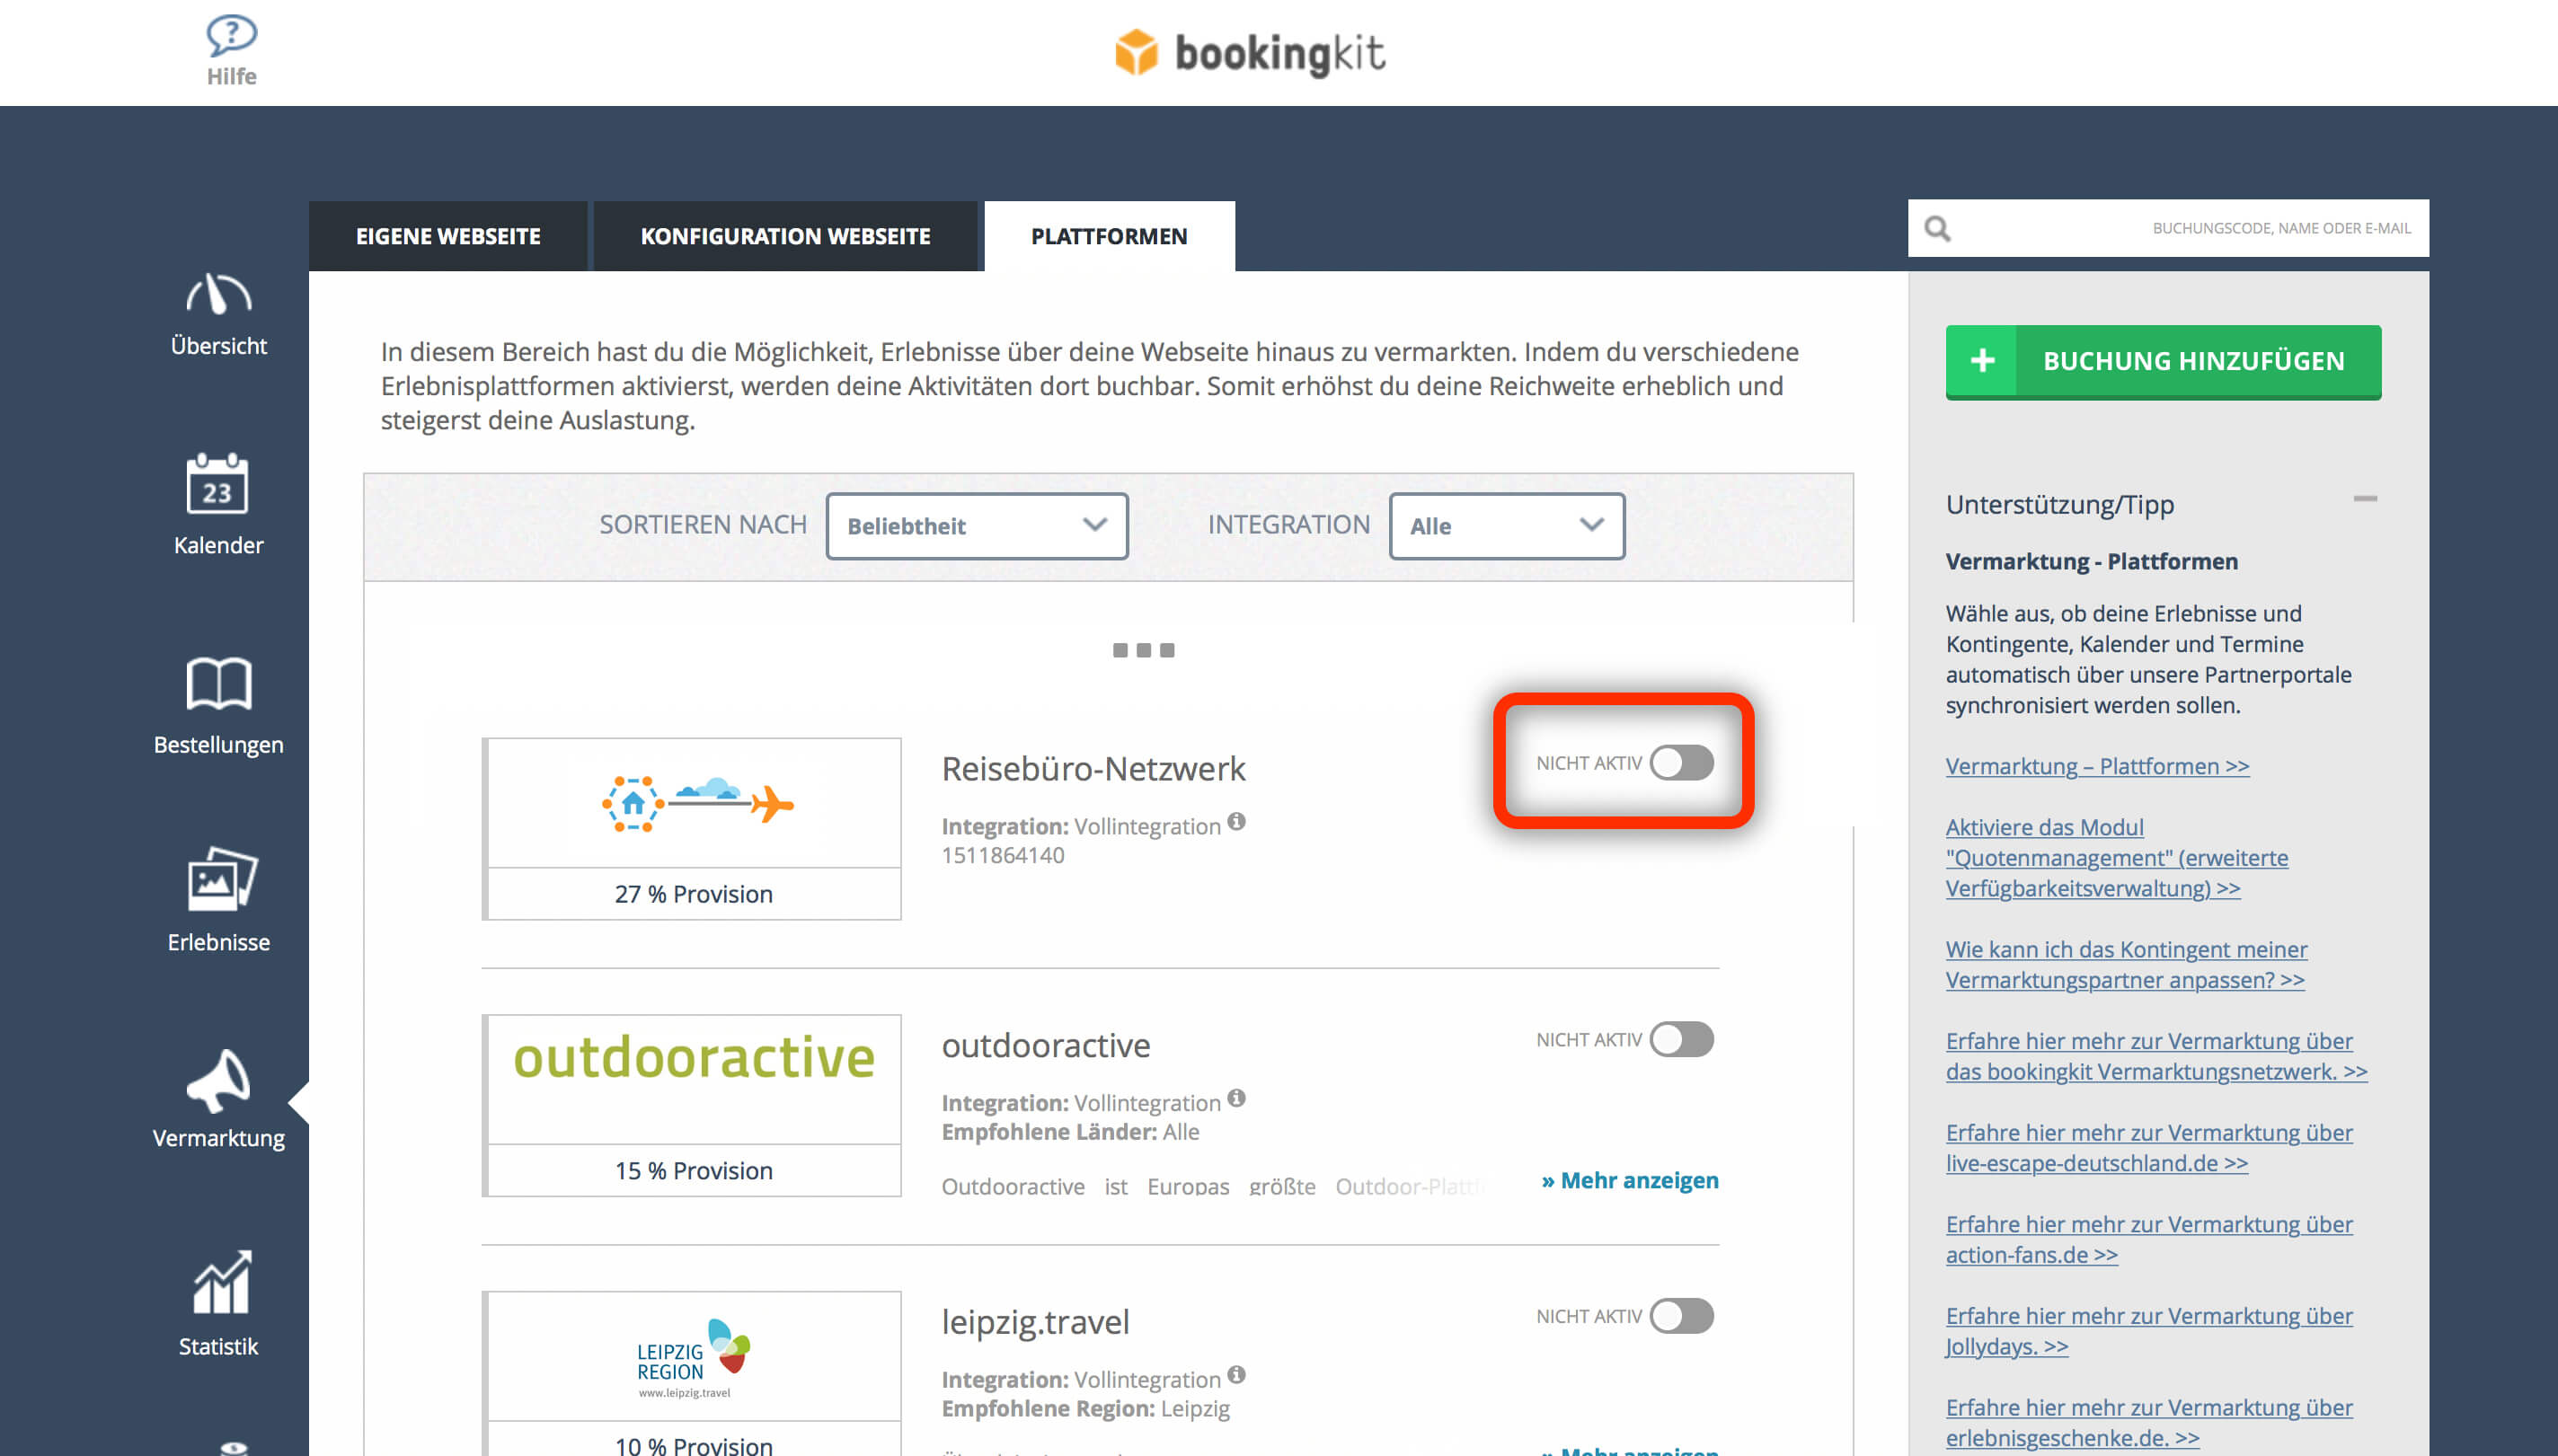Click the search magnifier icon
This screenshot has width=2558, height=1456.
pyautogui.click(x=1937, y=229)
